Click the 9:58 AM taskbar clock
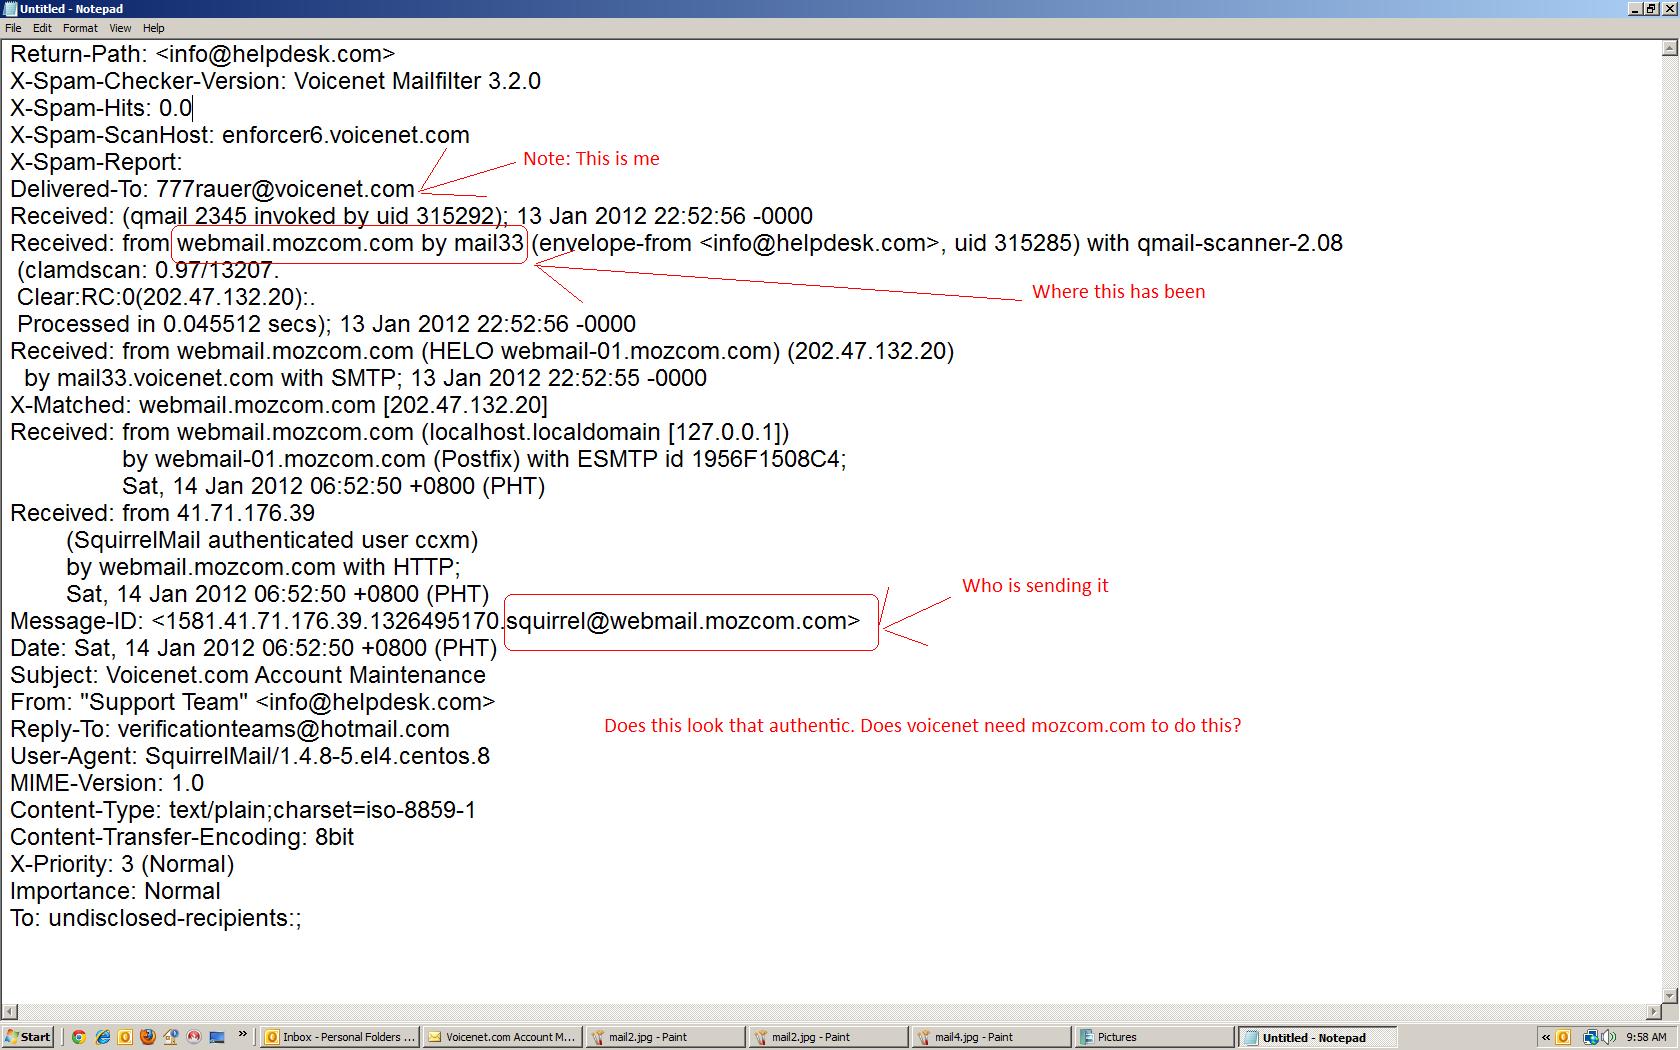The image size is (1680, 1050). [1646, 1037]
